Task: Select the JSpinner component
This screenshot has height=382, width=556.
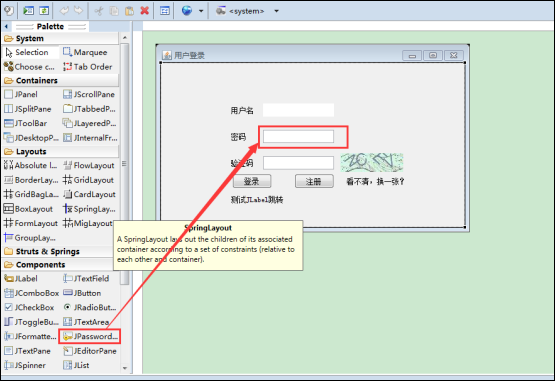Action: (x=25, y=365)
